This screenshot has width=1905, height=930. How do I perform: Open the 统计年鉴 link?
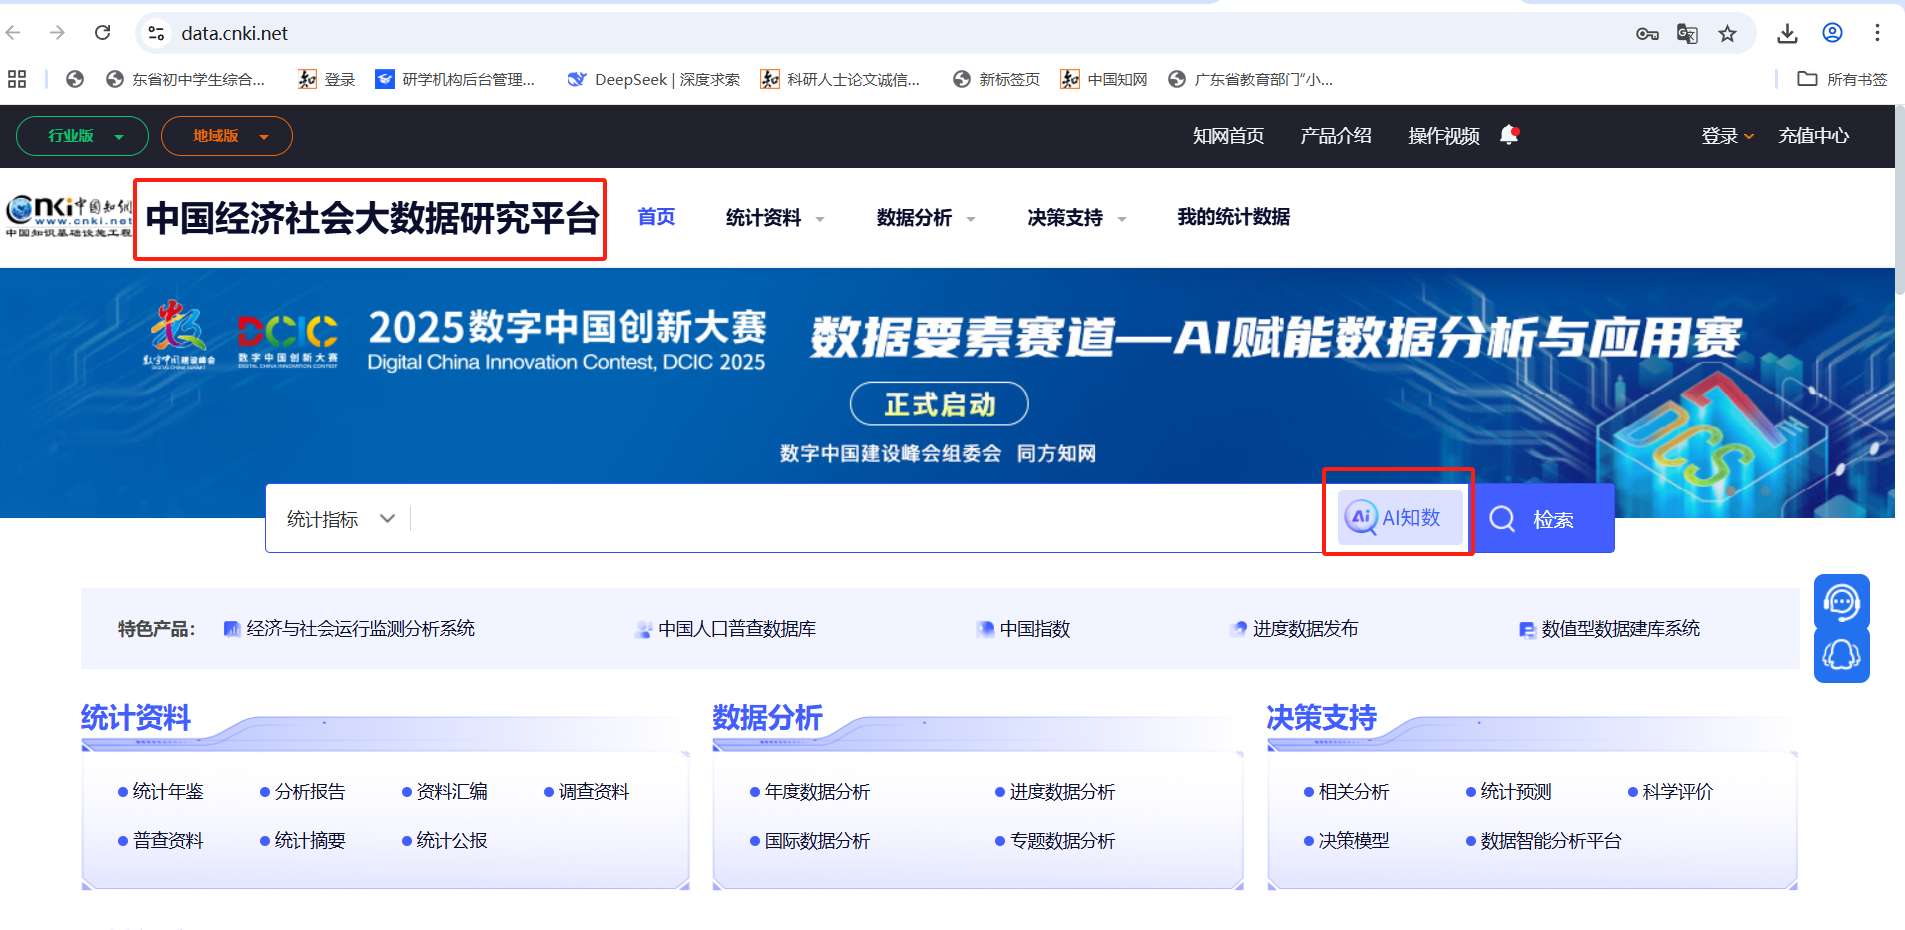pyautogui.click(x=168, y=792)
